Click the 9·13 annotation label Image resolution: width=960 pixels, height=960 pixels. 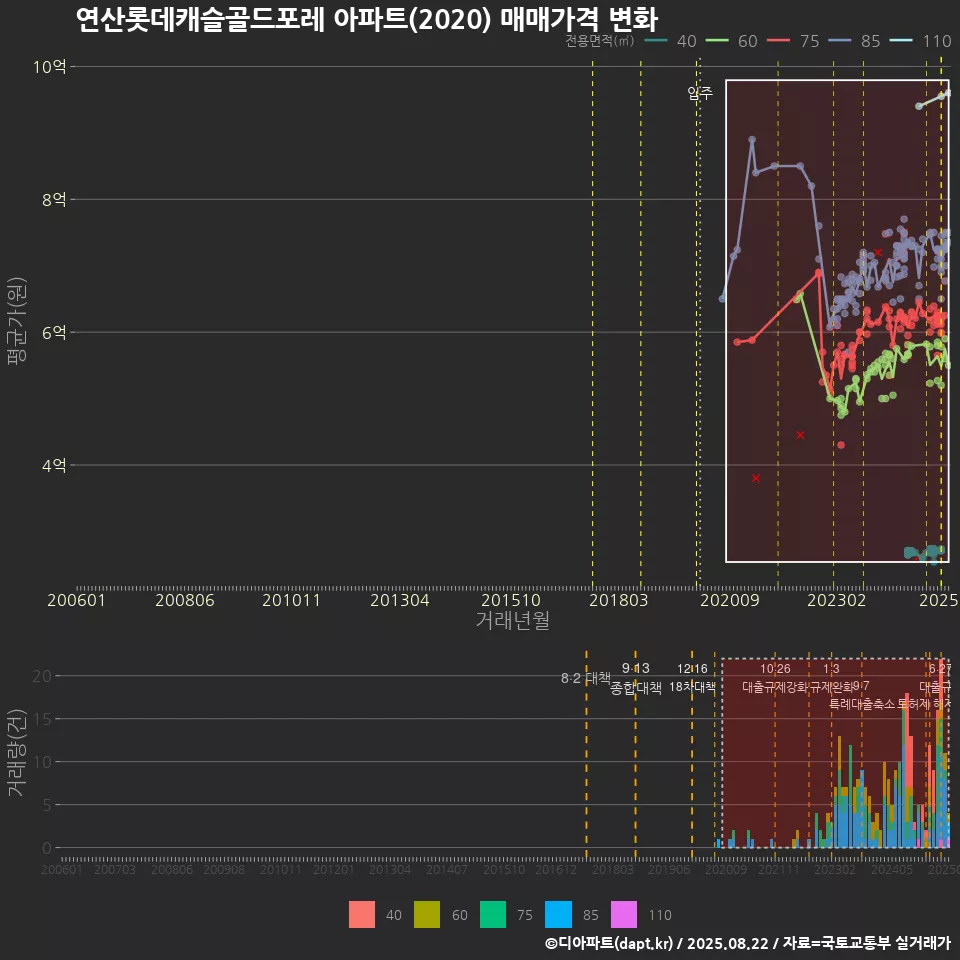click(x=636, y=669)
